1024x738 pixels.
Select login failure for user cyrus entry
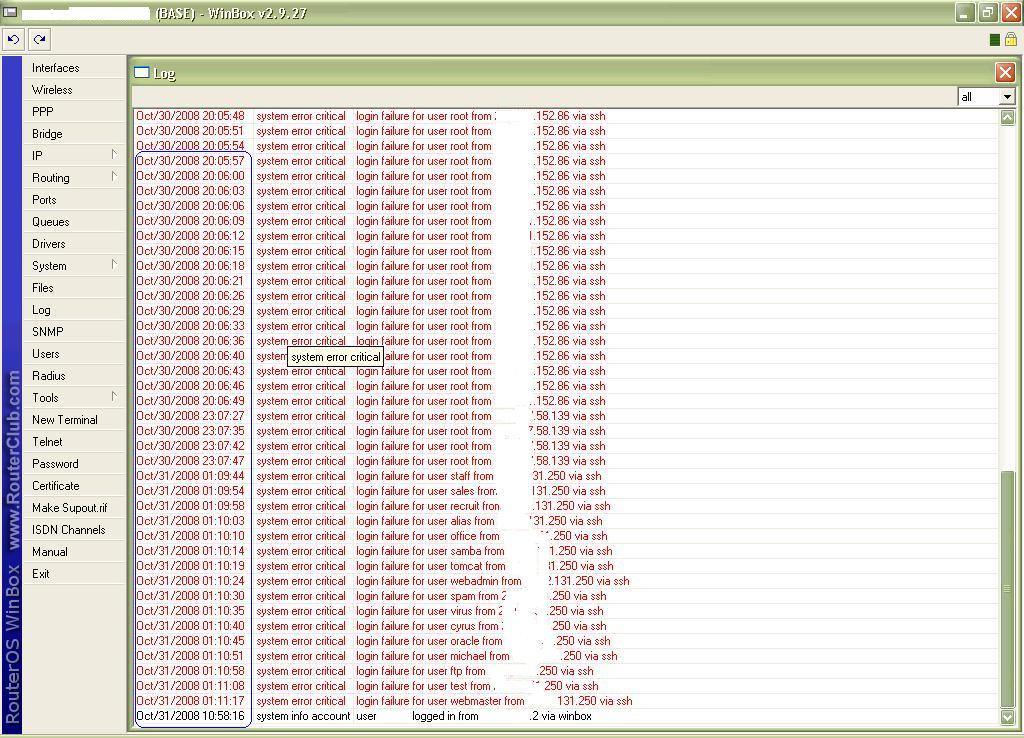566,627
